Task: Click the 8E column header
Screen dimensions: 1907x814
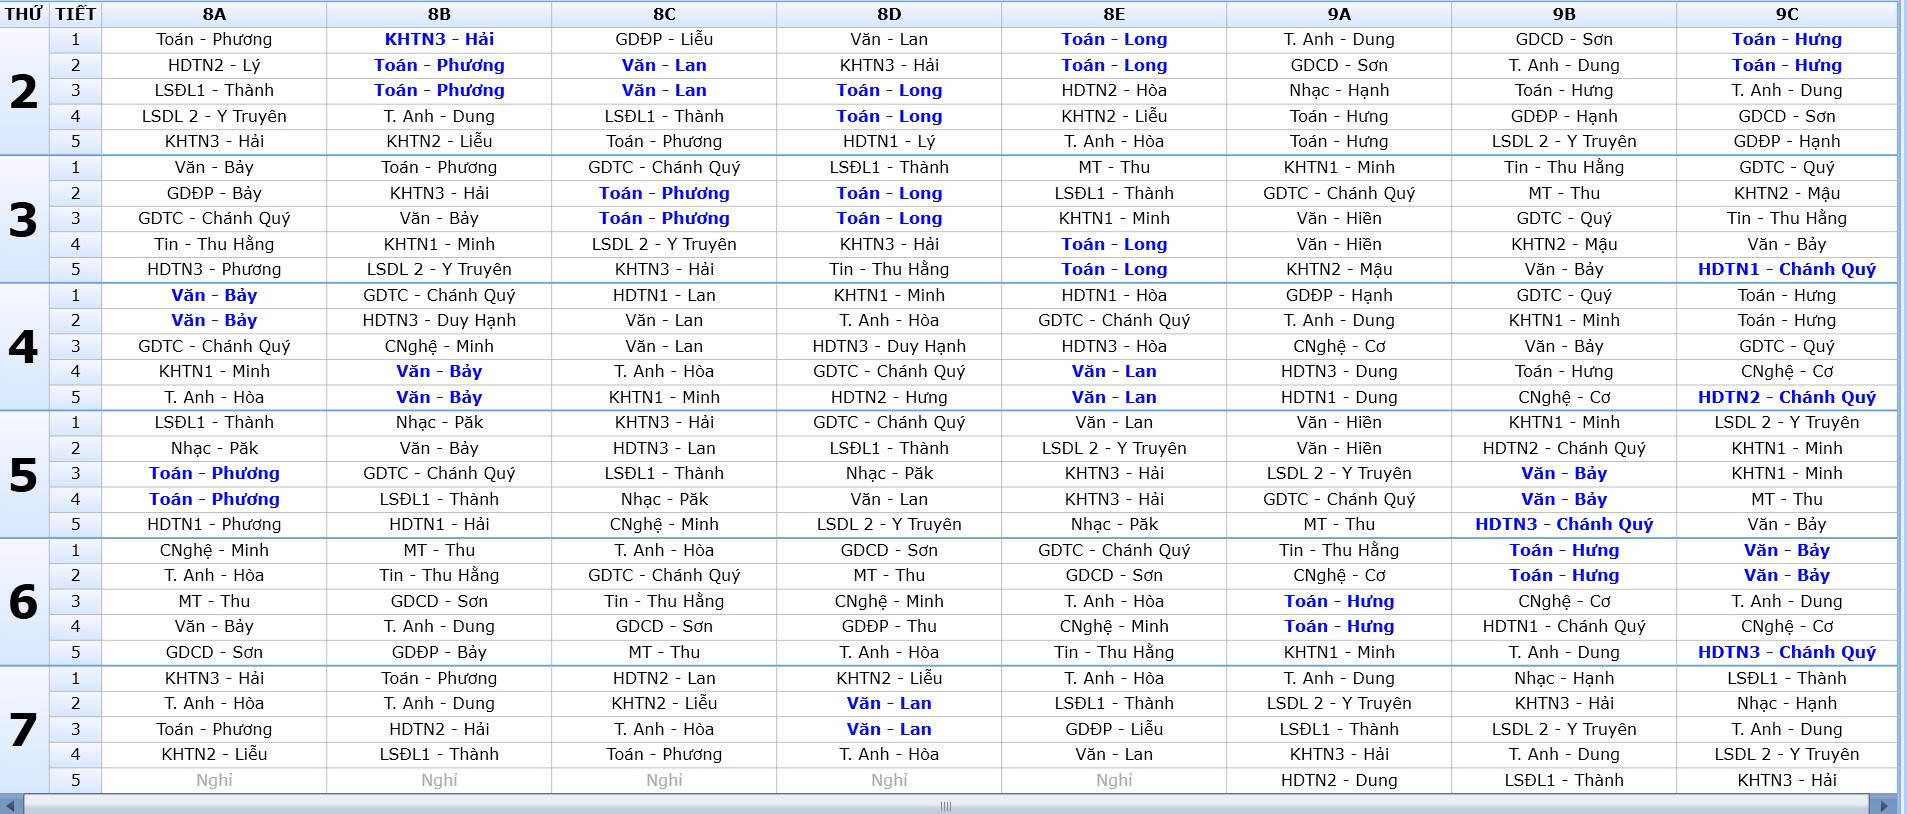Action: 1114,14
